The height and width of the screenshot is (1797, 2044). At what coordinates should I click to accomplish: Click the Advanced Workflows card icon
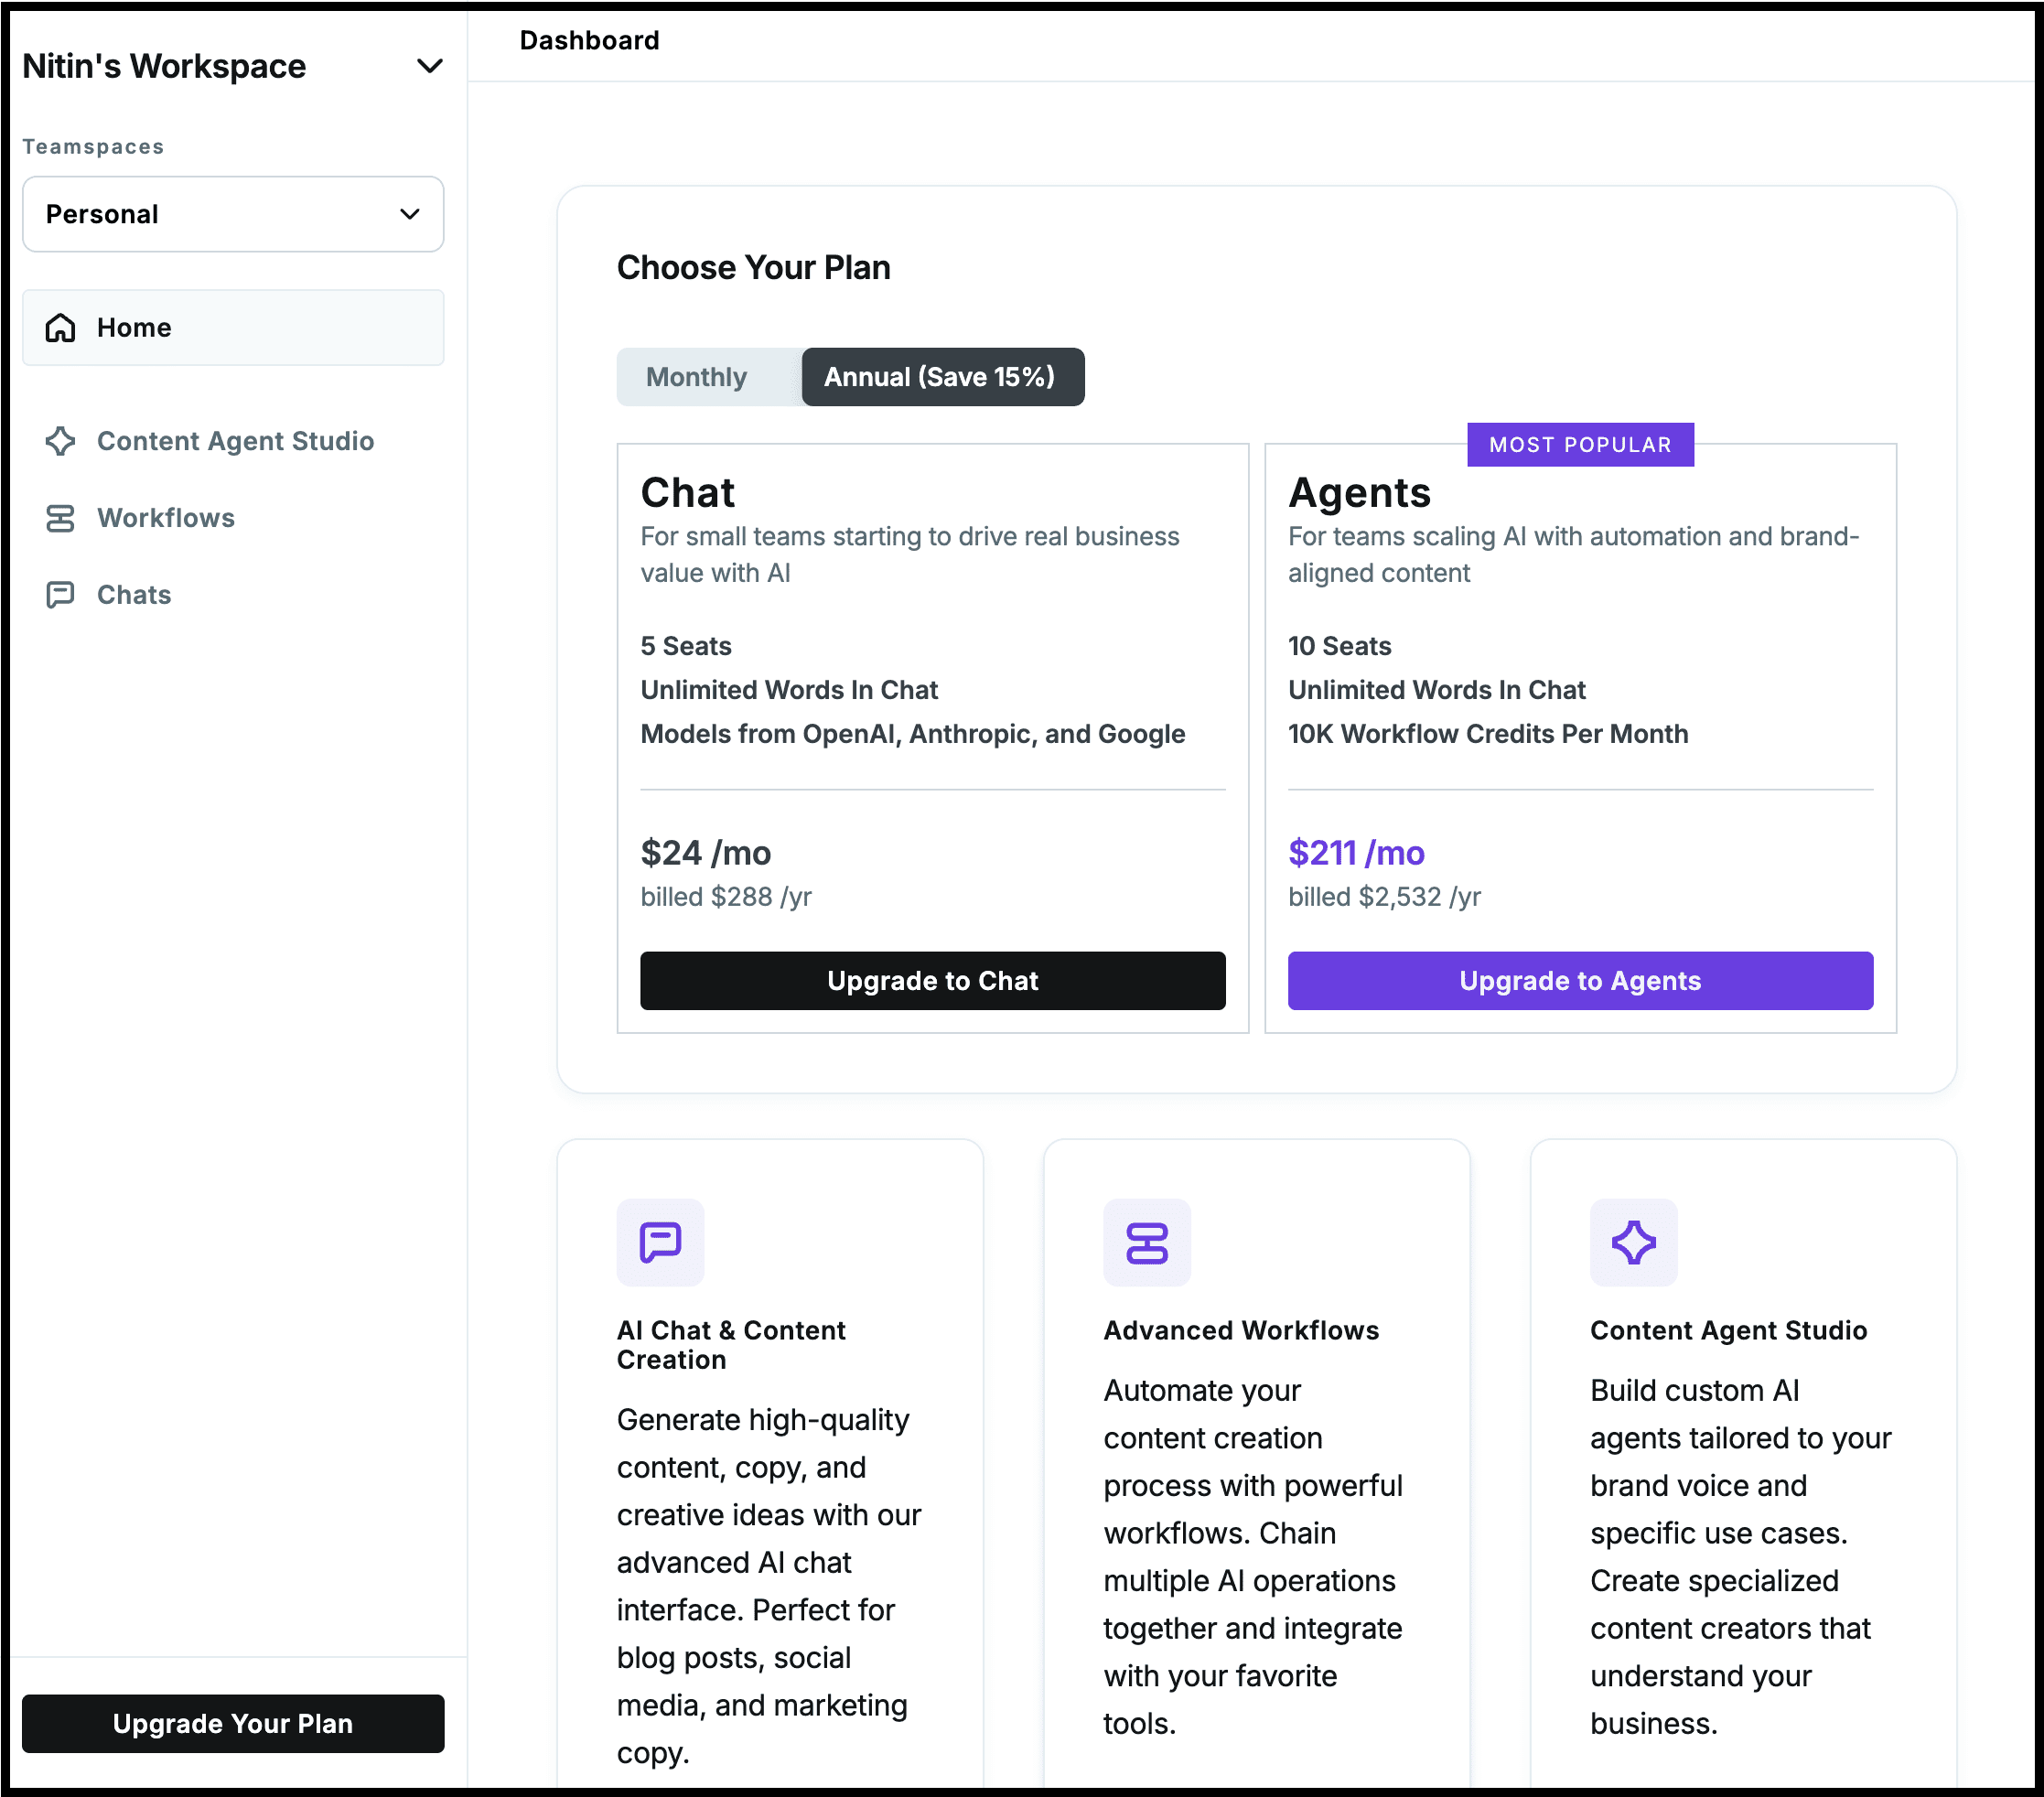[x=1146, y=1242]
